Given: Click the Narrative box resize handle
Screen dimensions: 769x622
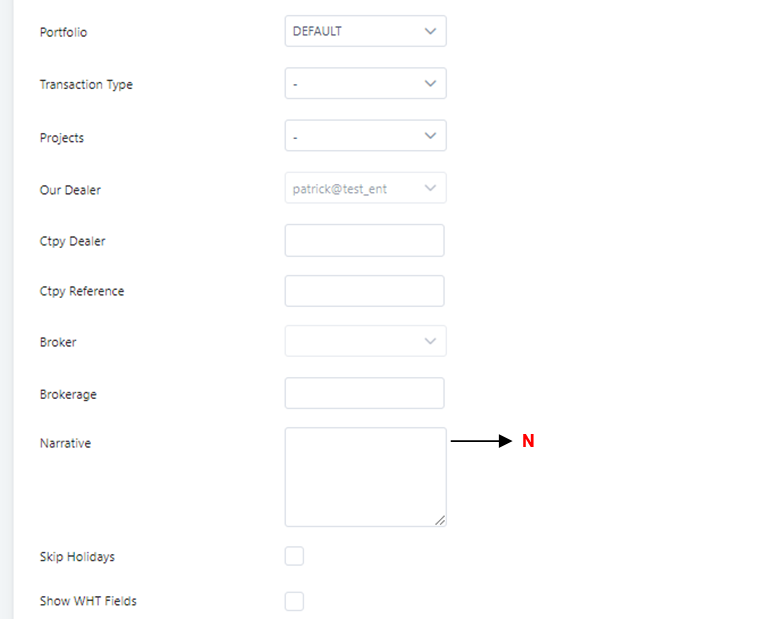Looking at the screenshot, I should [x=440, y=520].
